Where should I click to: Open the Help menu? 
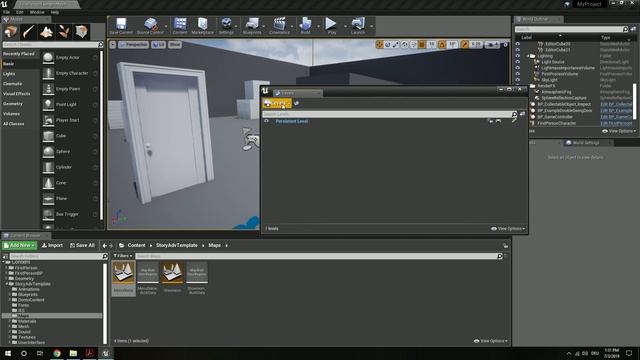click(55, 12)
